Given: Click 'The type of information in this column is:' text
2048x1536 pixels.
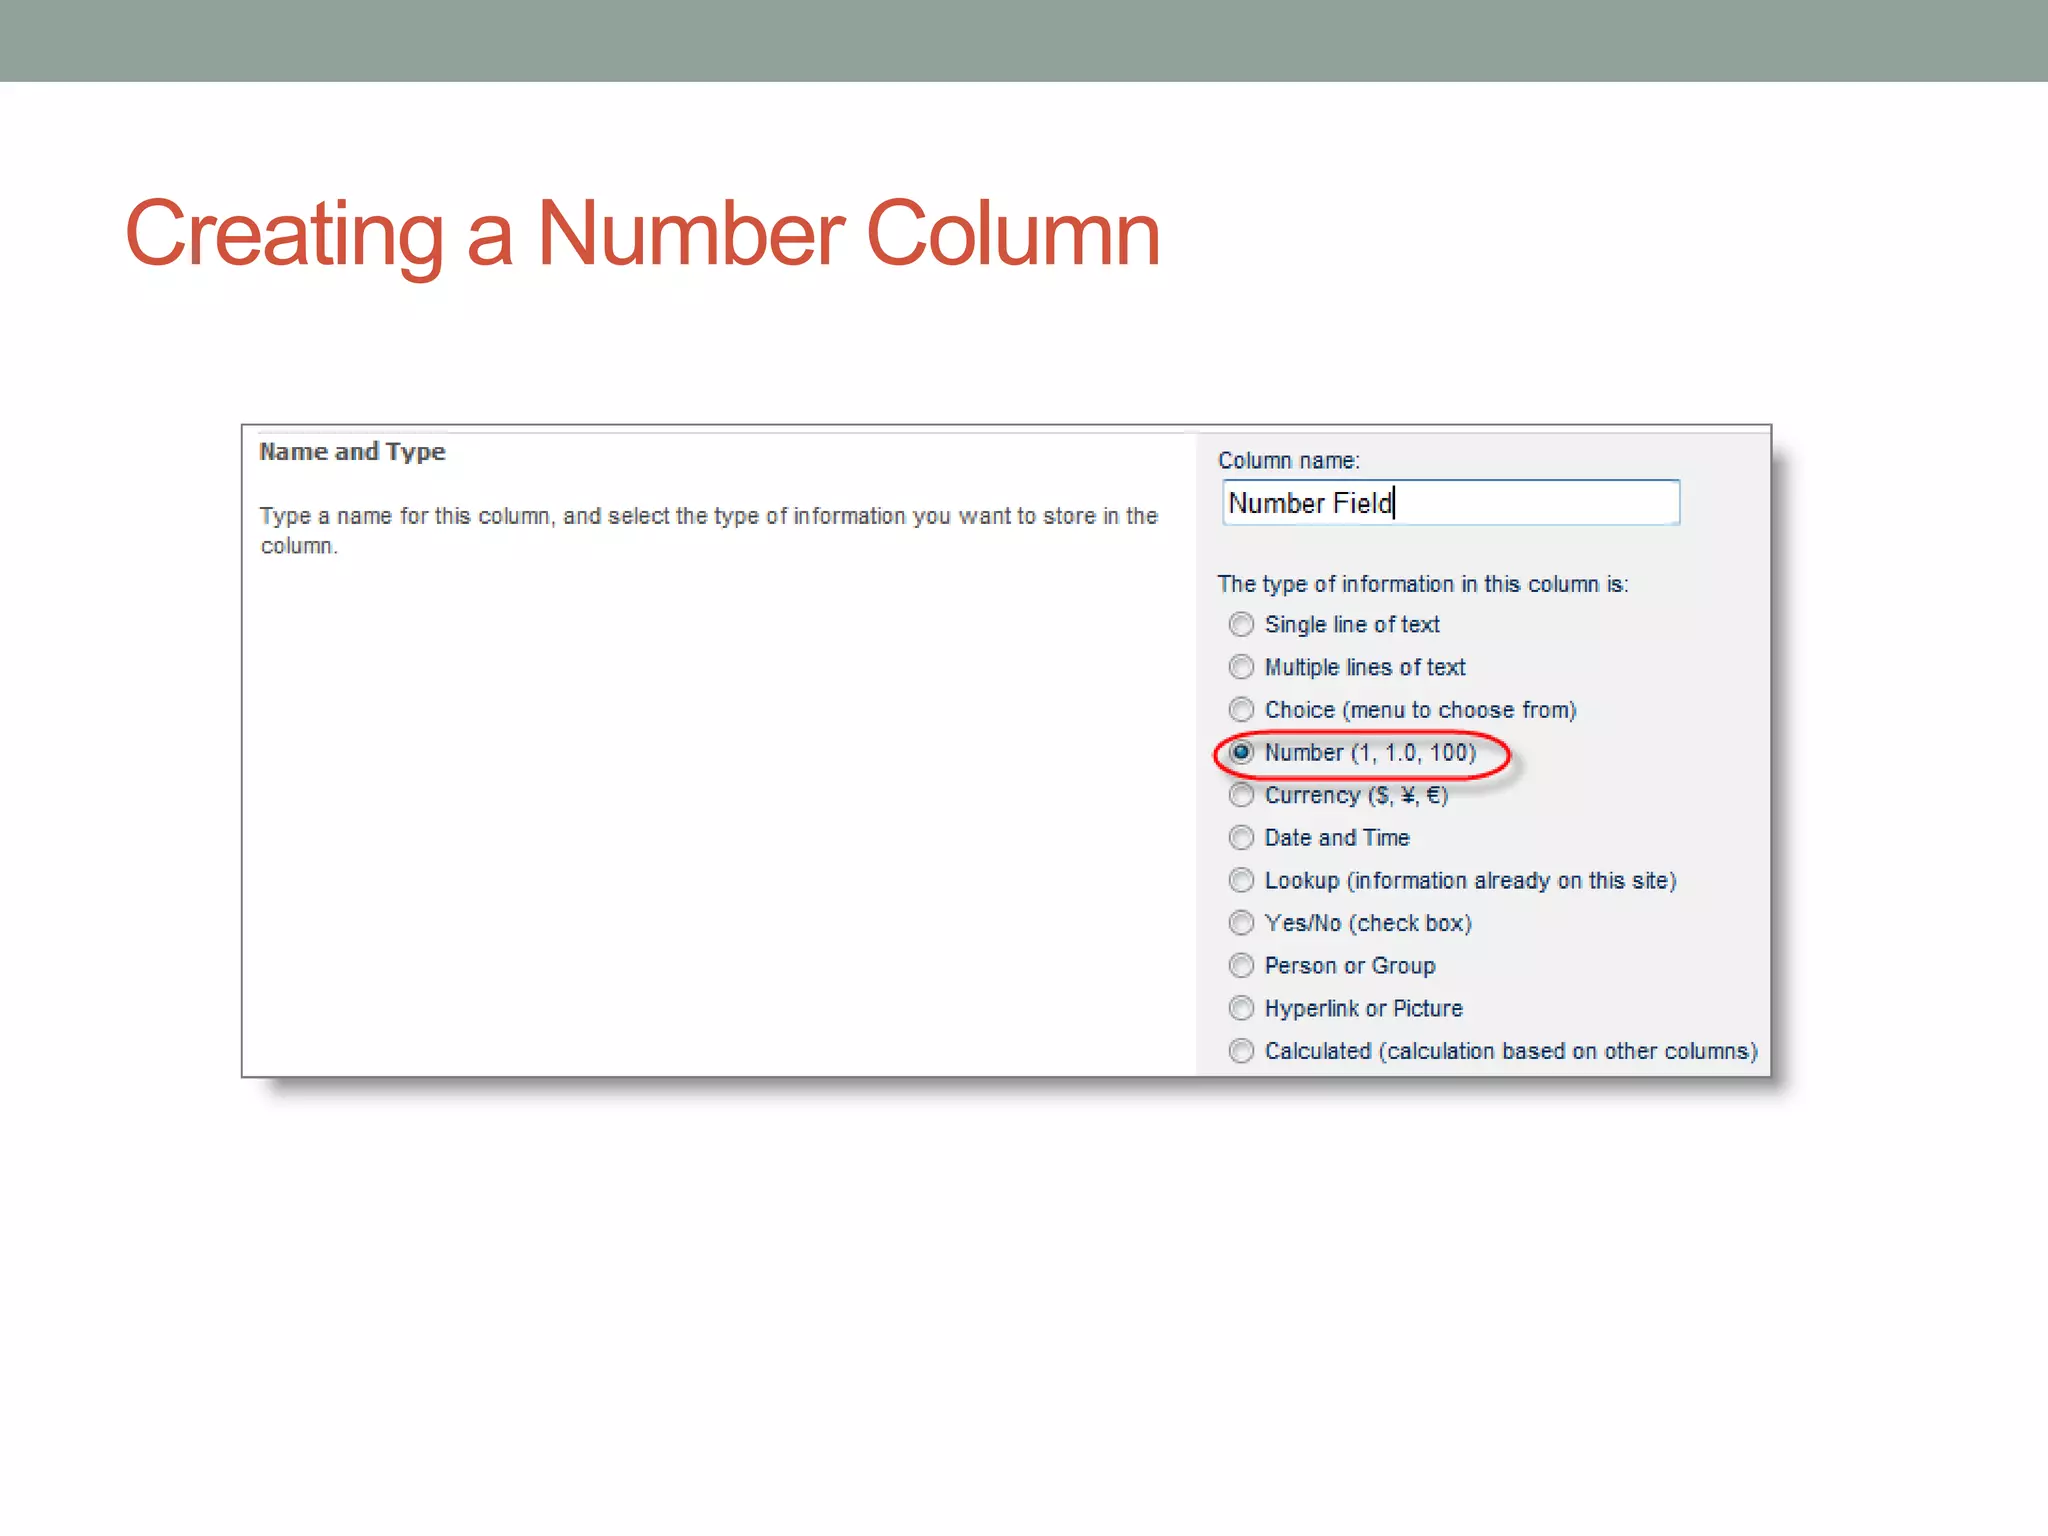Looking at the screenshot, I should (x=1423, y=584).
